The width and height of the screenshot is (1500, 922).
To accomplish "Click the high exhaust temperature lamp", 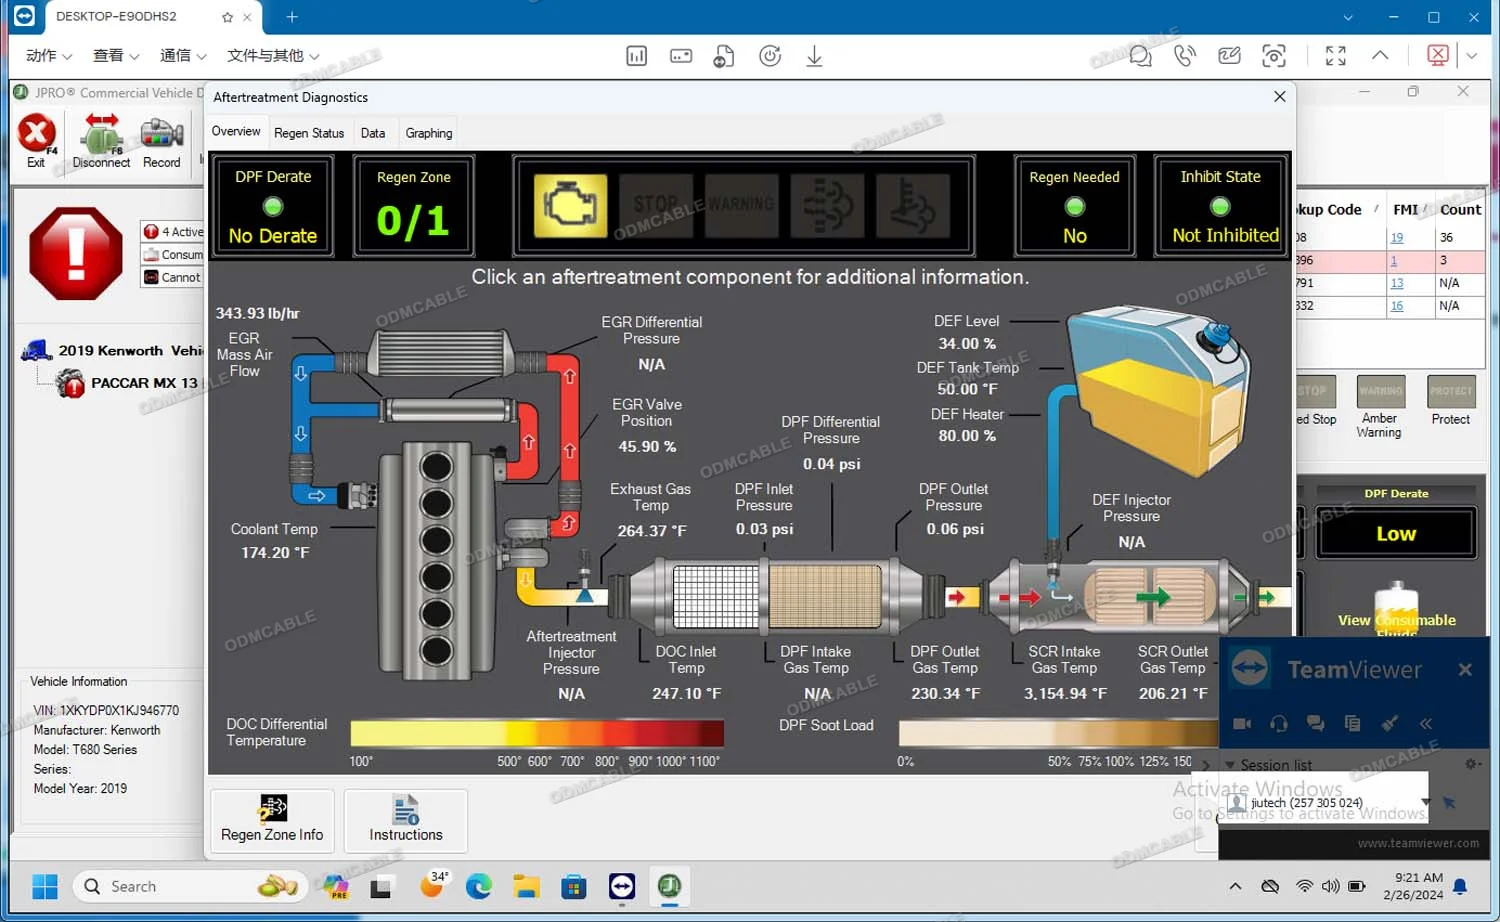I will 913,206.
